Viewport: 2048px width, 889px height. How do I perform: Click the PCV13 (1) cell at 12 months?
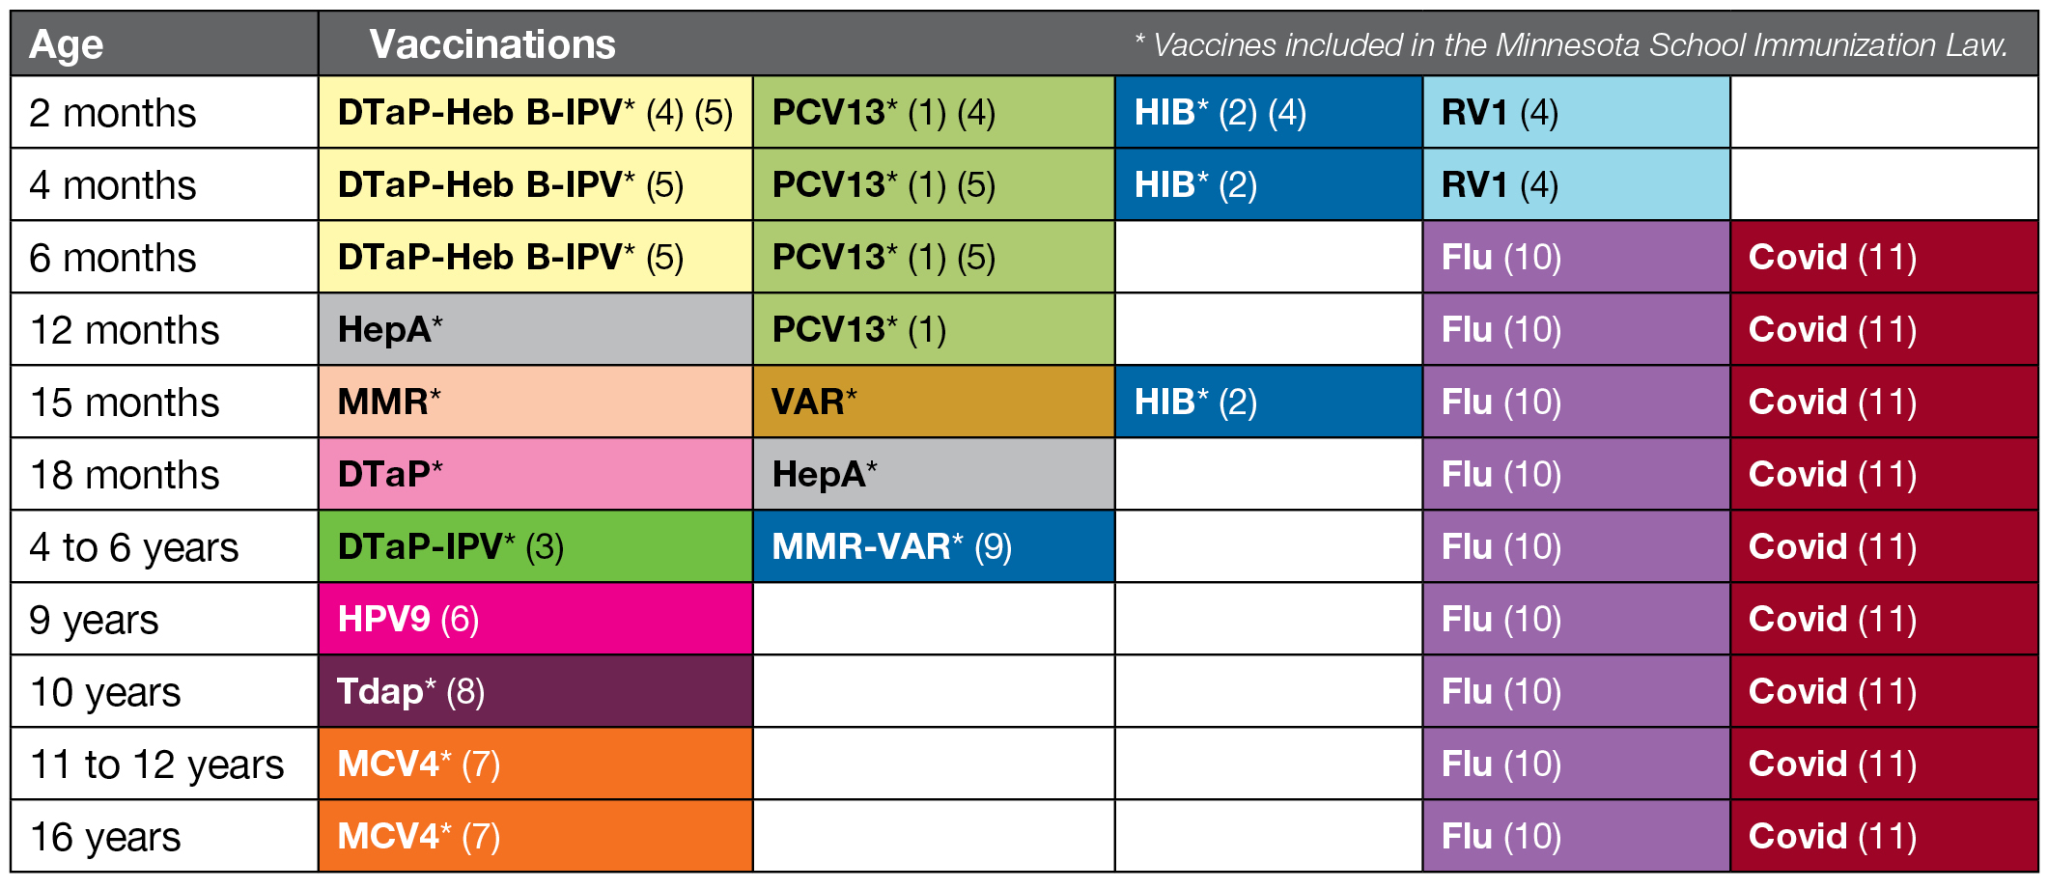(x=933, y=329)
